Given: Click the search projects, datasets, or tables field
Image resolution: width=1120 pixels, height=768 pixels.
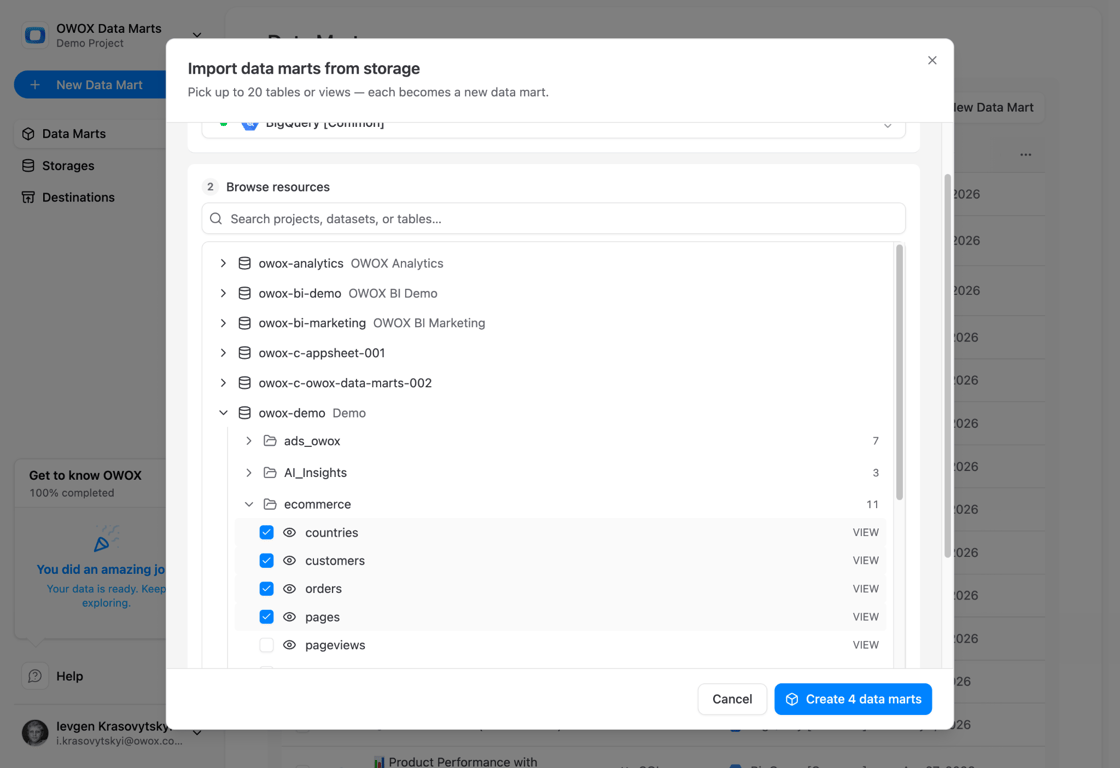Looking at the screenshot, I should (554, 219).
